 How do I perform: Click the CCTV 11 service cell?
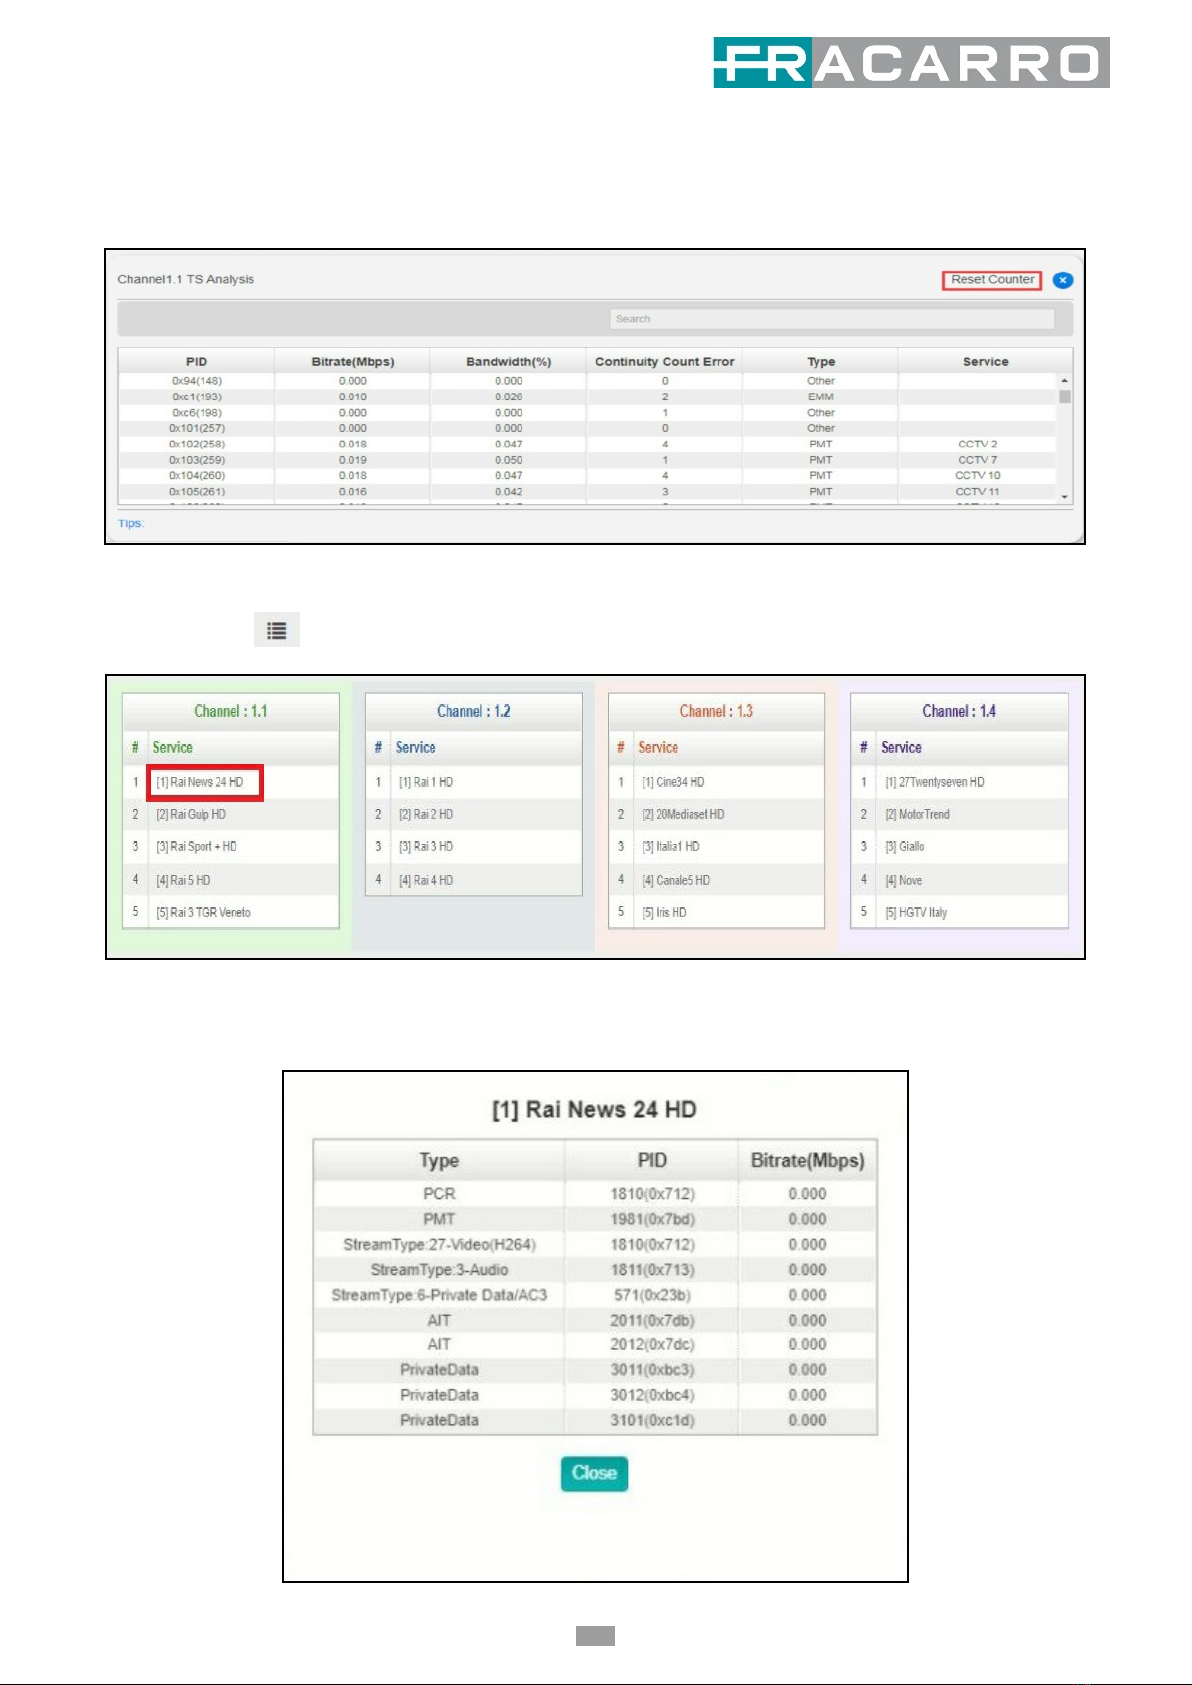pos(978,492)
